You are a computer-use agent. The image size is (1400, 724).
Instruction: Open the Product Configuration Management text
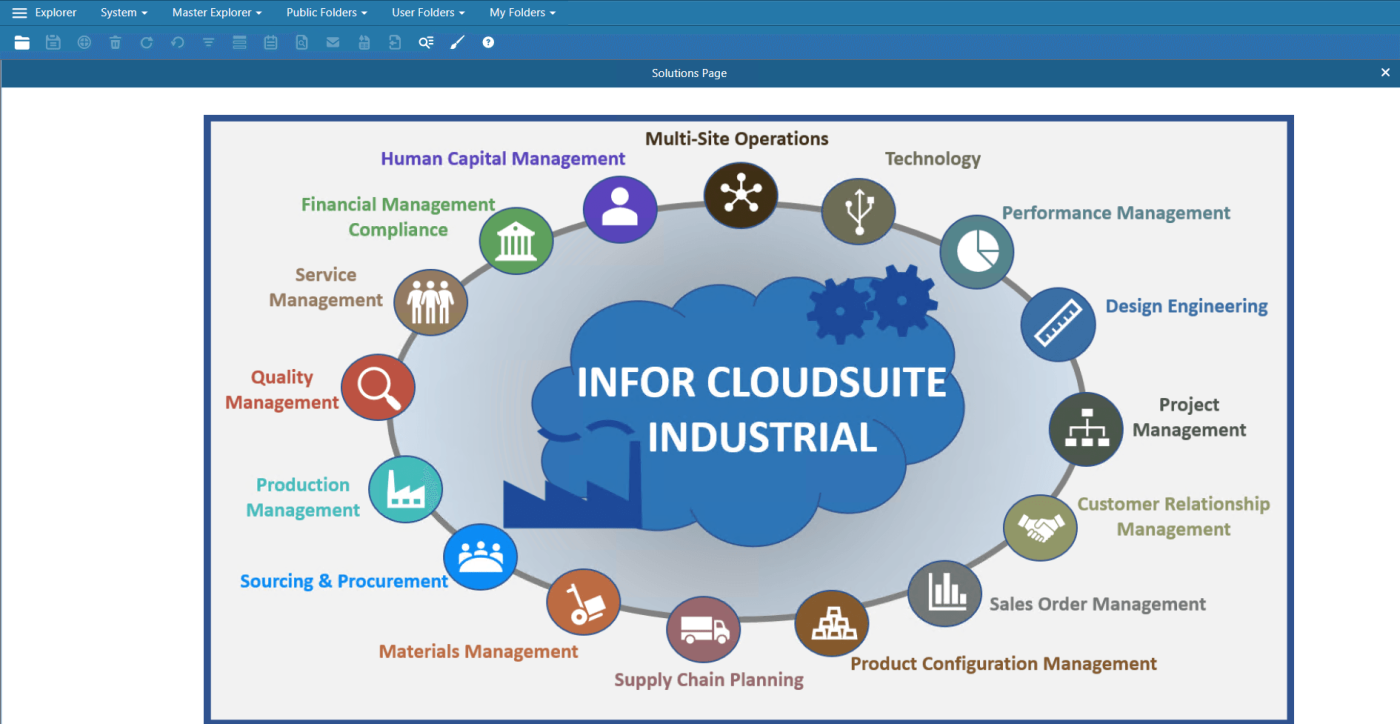coord(1003,664)
